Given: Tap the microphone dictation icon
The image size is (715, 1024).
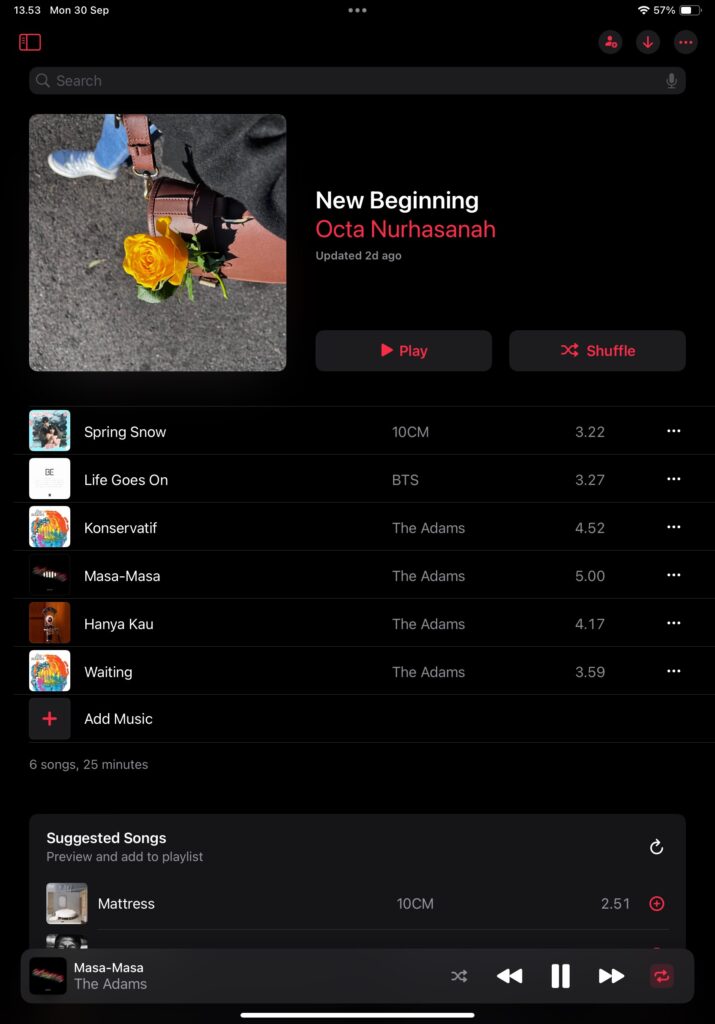Looking at the screenshot, I should click(x=671, y=81).
